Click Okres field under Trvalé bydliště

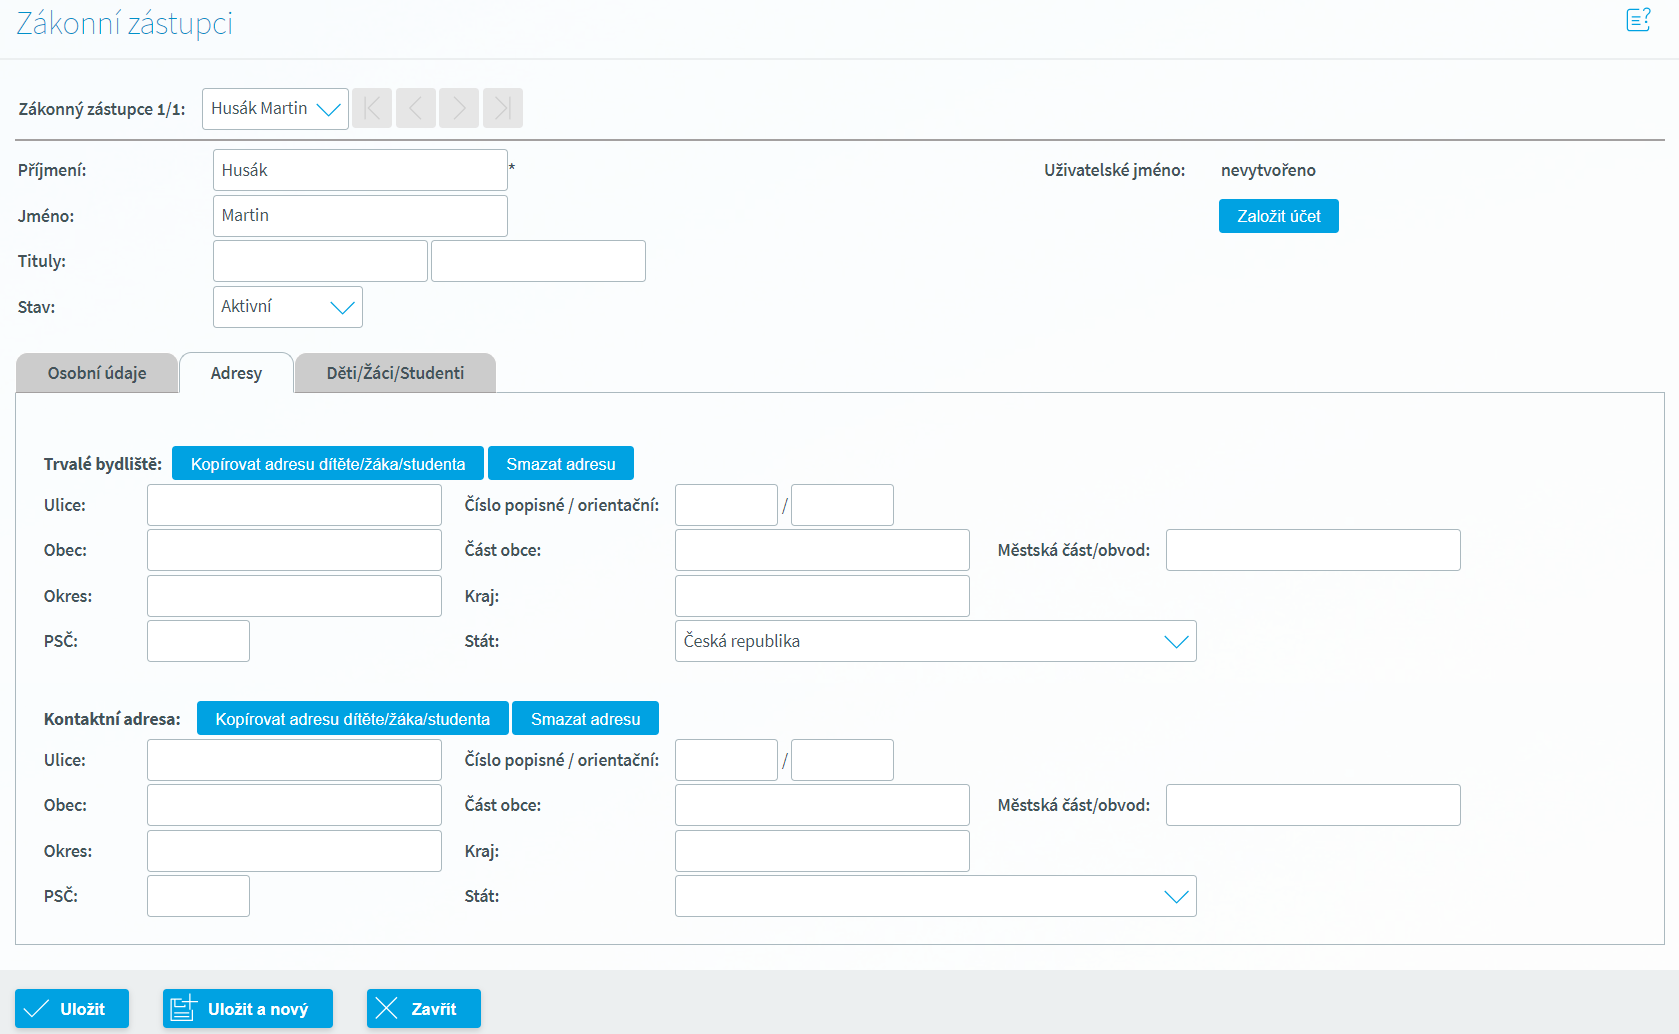coord(294,596)
